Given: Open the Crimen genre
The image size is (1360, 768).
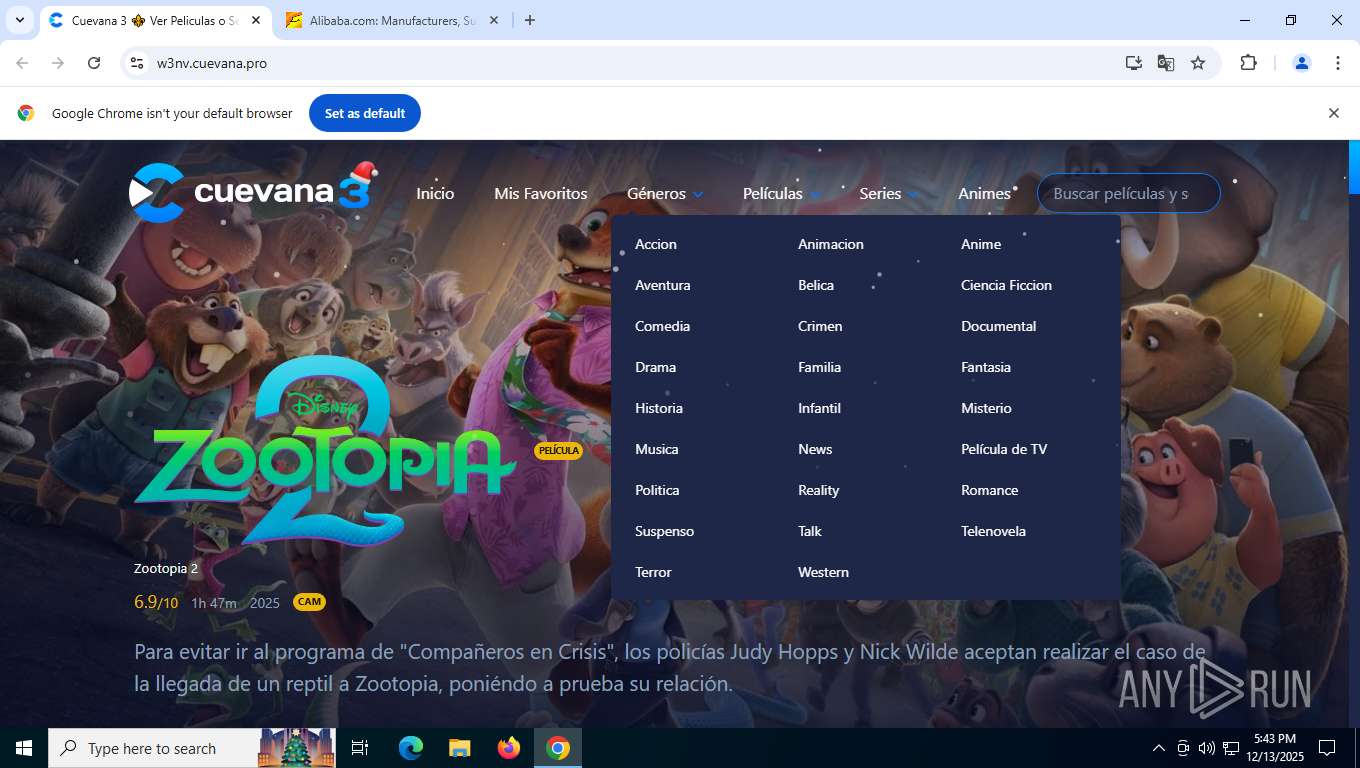Looking at the screenshot, I should [x=820, y=326].
